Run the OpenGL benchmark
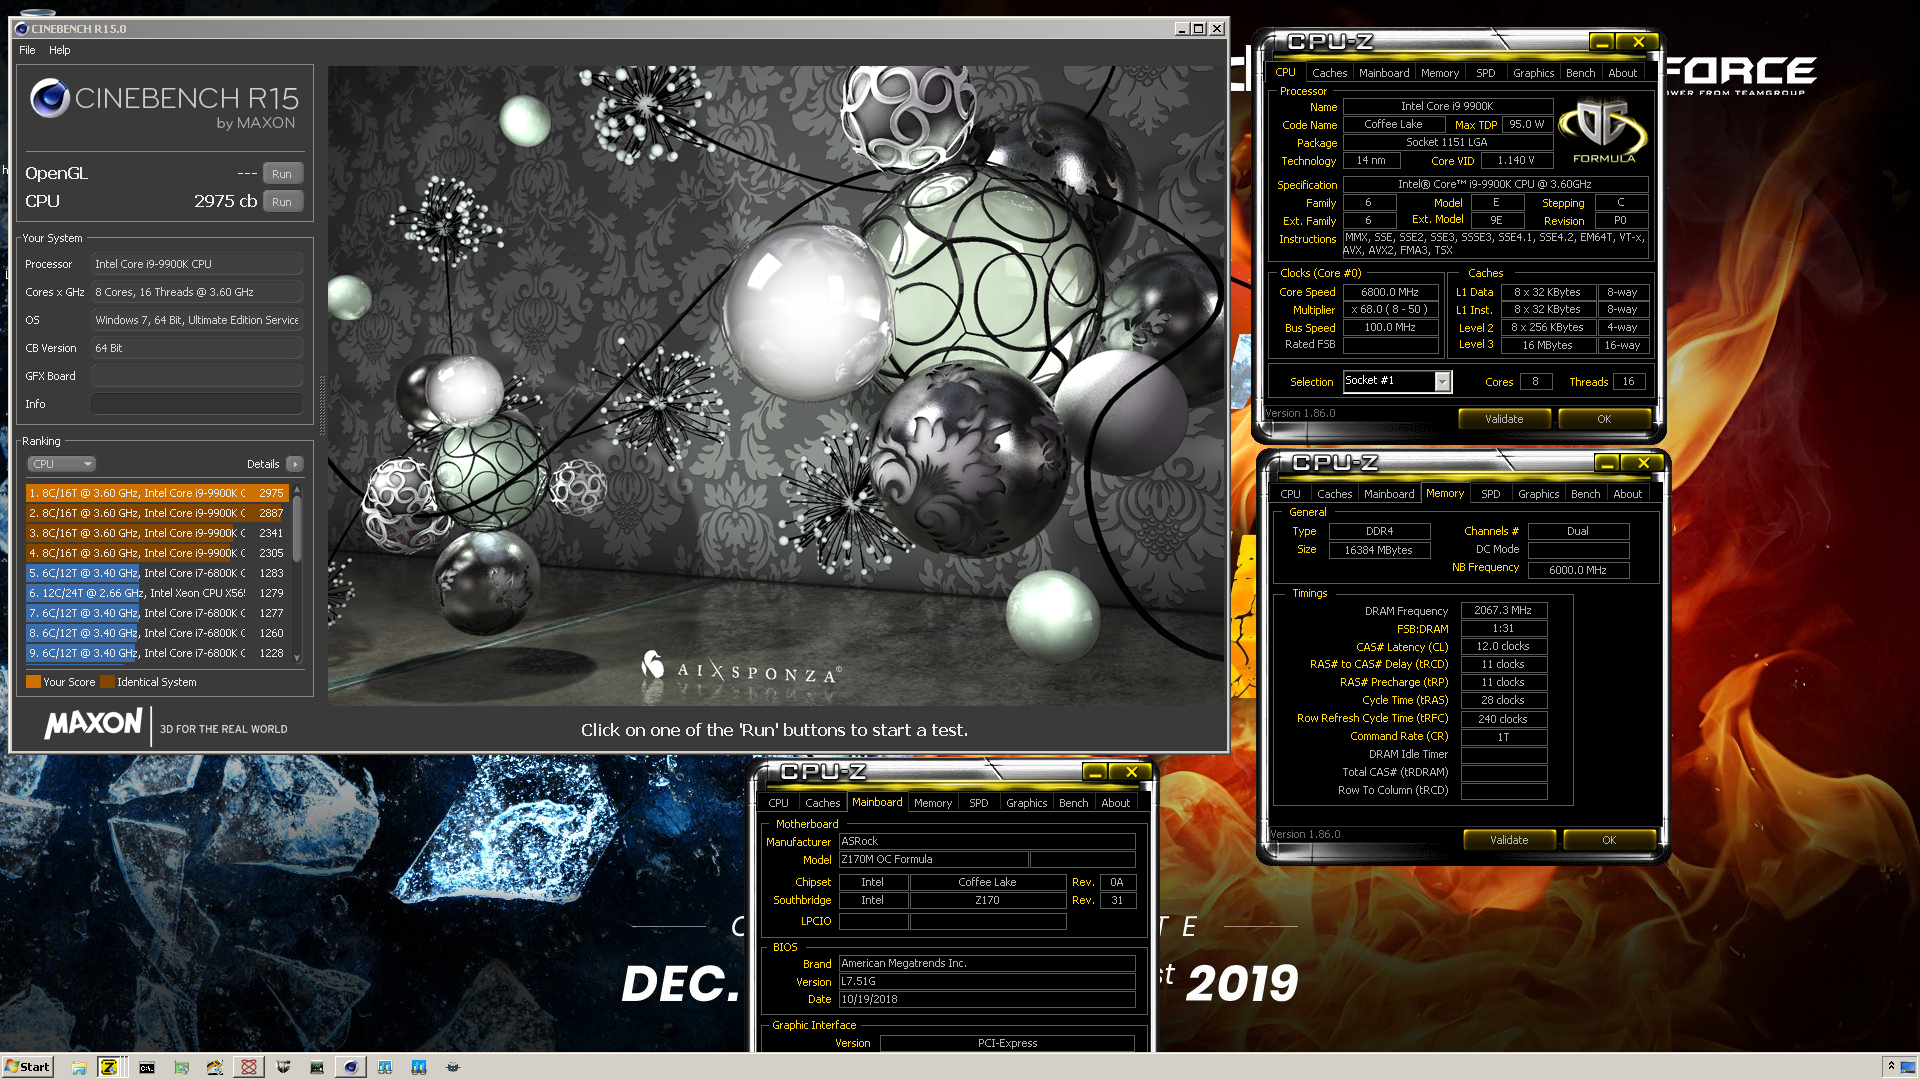This screenshot has width=1920, height=1080. pos(282,173)
